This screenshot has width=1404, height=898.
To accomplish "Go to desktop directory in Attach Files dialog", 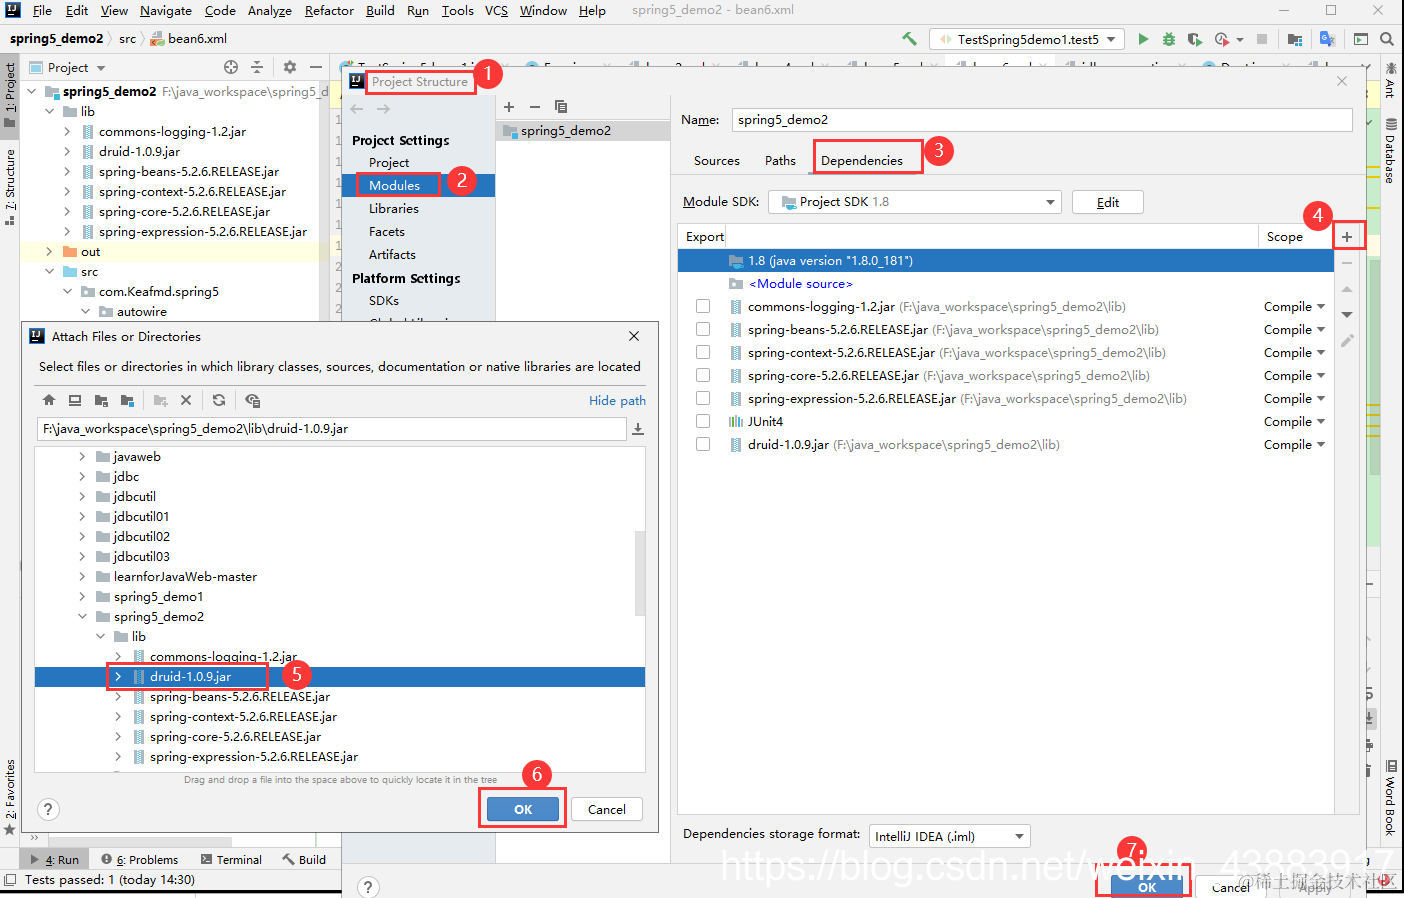I will point(75,400).
